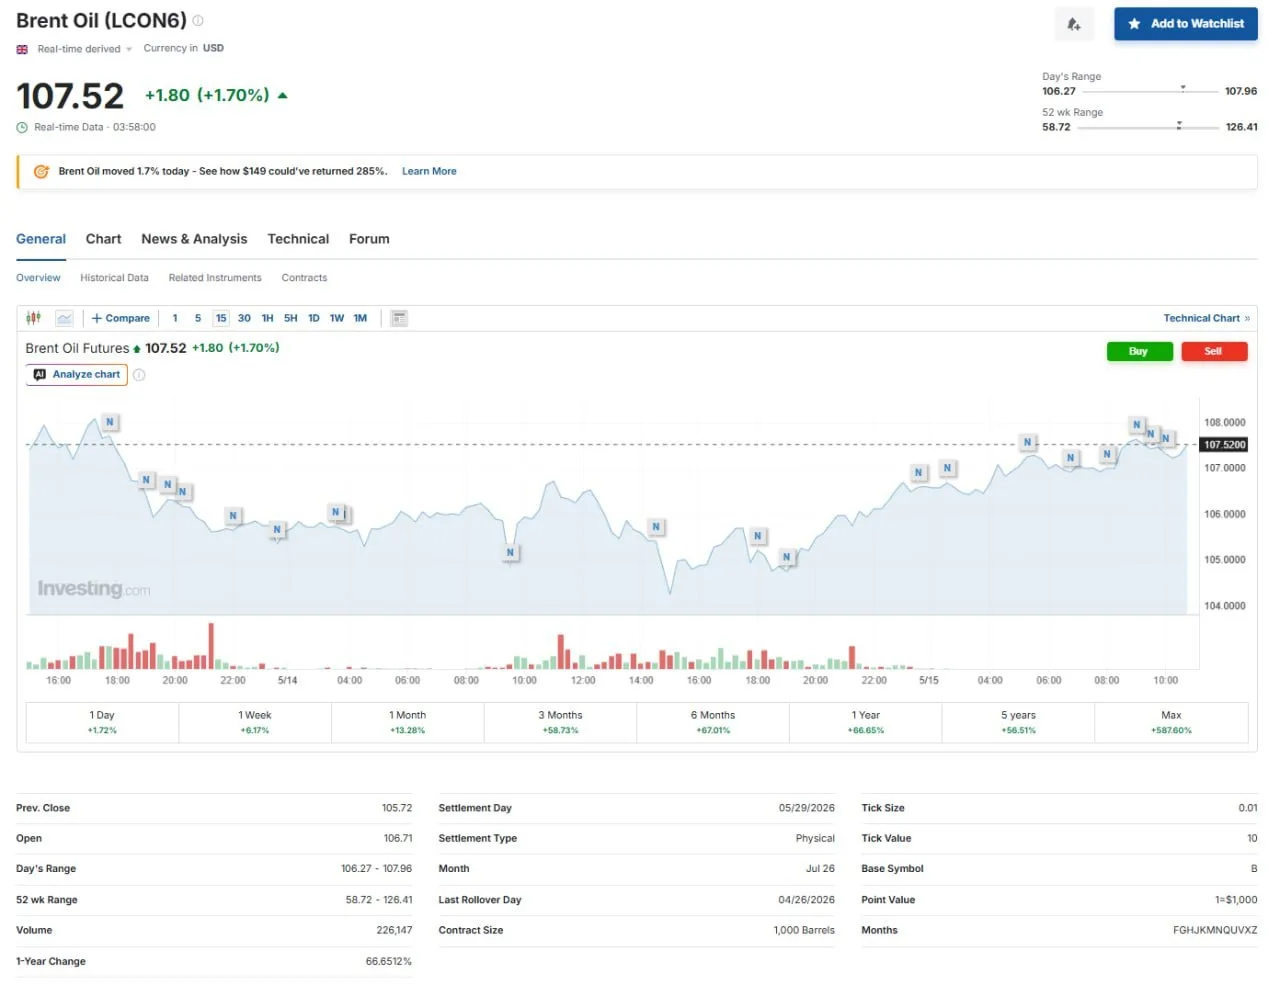Open the Technical Chart link
This screenshot has width=1280, height=985.
pos(1206,318)
